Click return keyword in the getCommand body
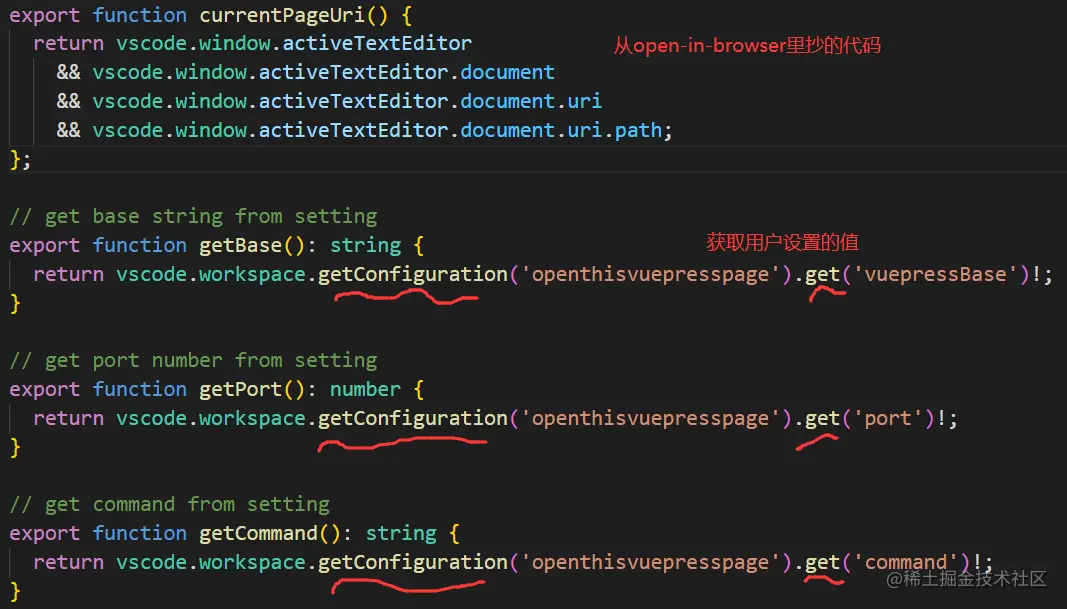The image size is (1067, 609). (69, 562)
